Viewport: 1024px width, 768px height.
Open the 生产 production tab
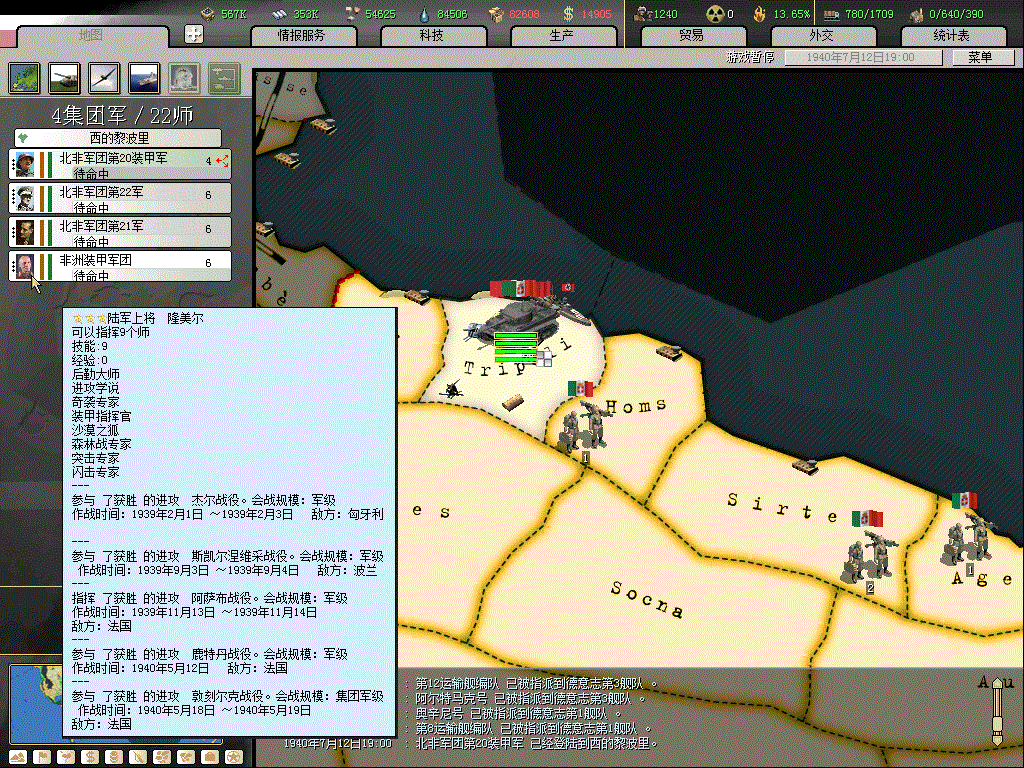561,36
